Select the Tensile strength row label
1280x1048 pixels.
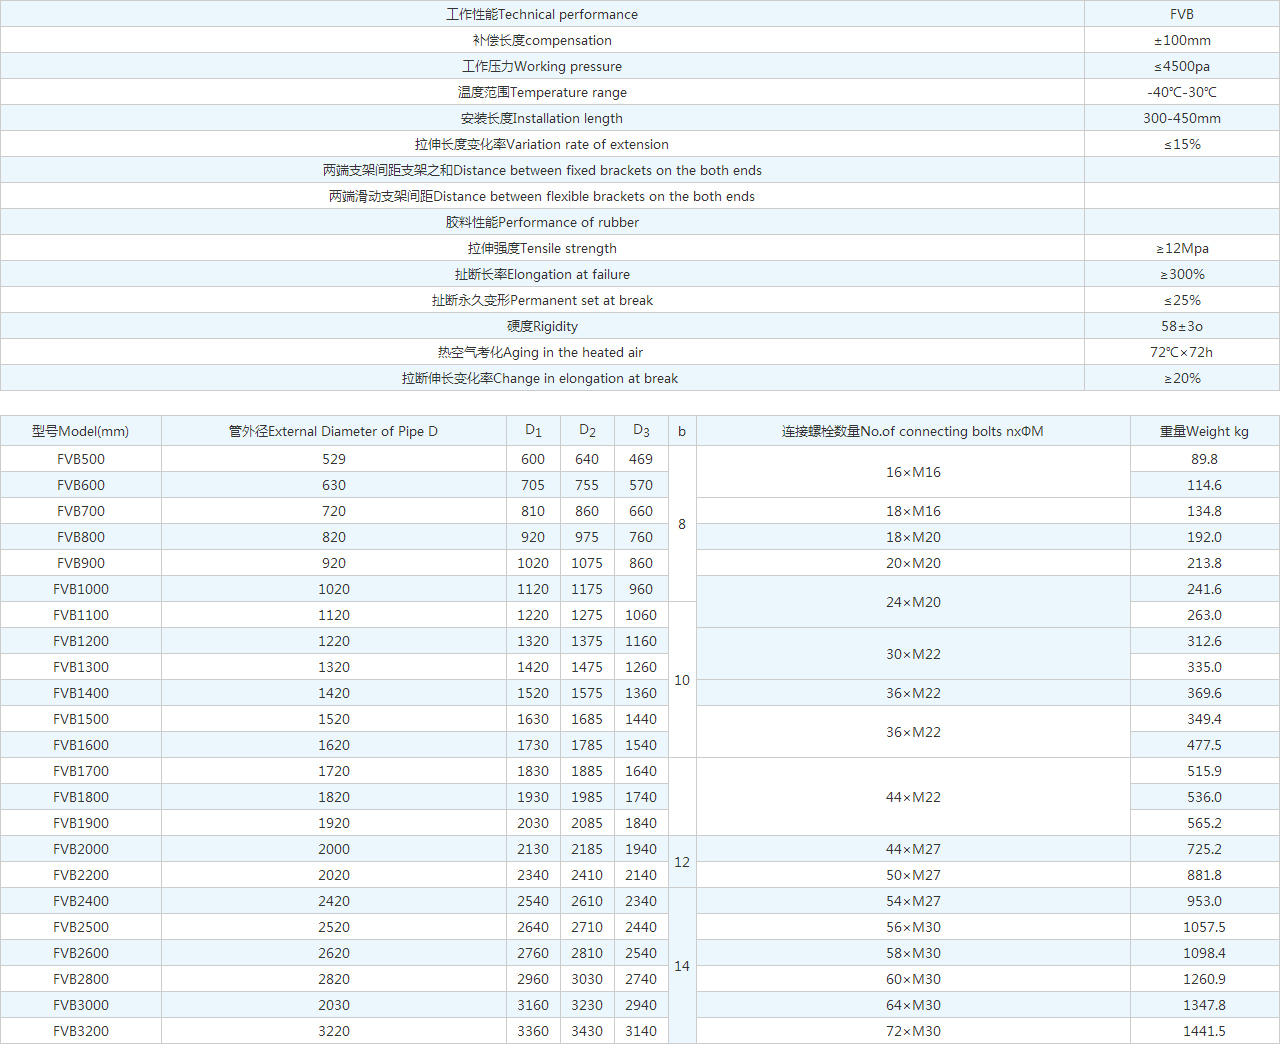coord(541,248)
